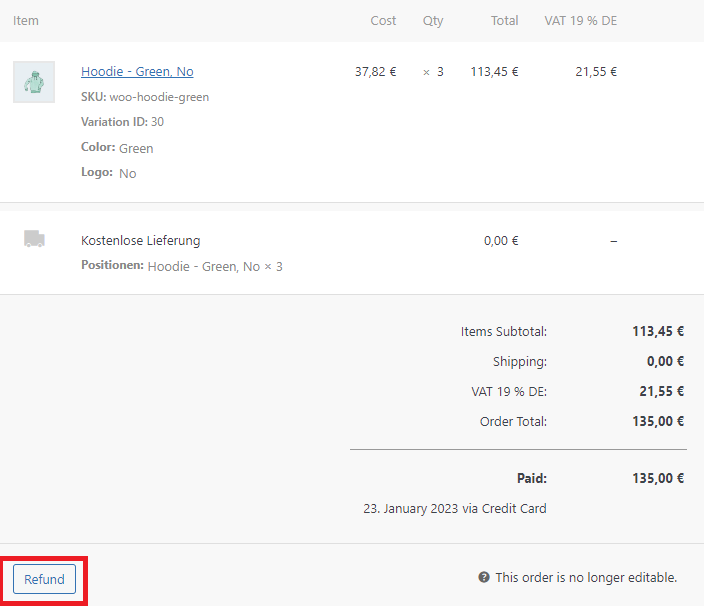Click the Logo: No attribute

point(108,173)
